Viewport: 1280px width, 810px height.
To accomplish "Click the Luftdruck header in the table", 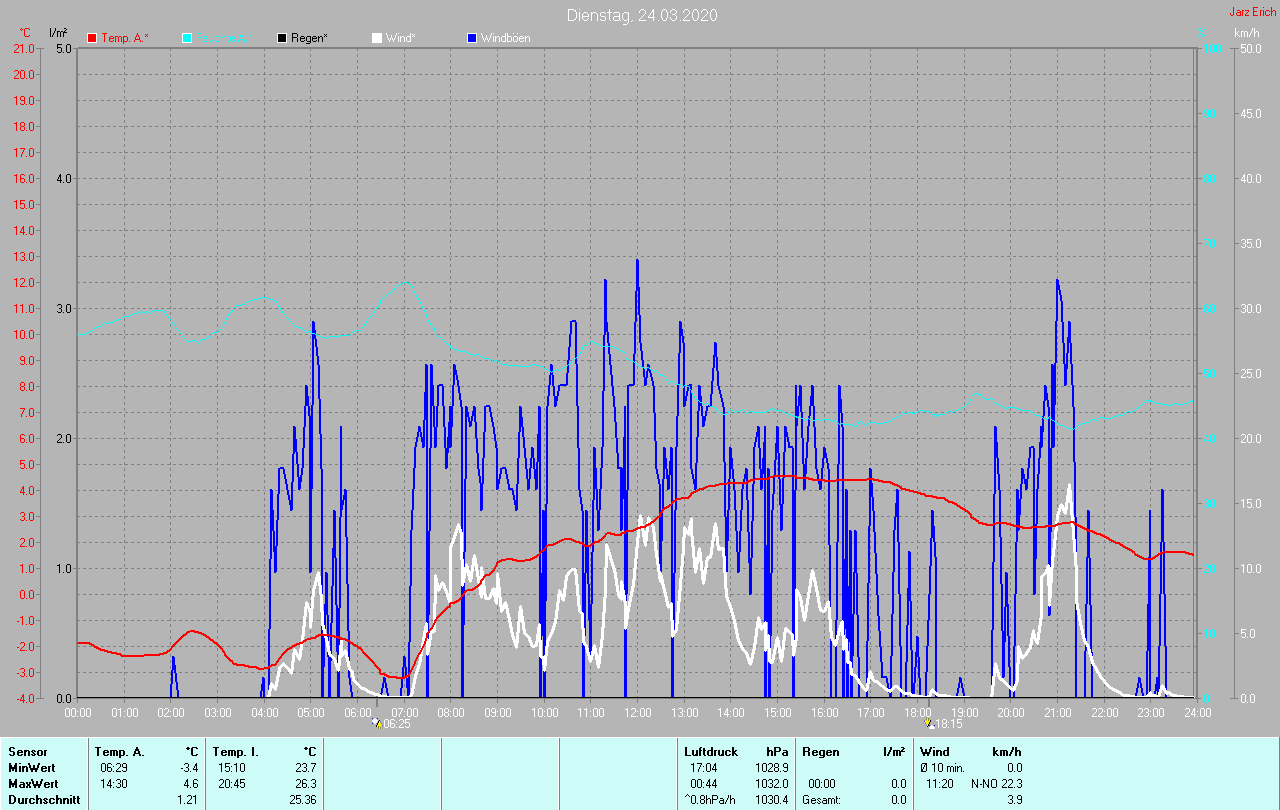I will pyautogui.click(x=711, y=751).
